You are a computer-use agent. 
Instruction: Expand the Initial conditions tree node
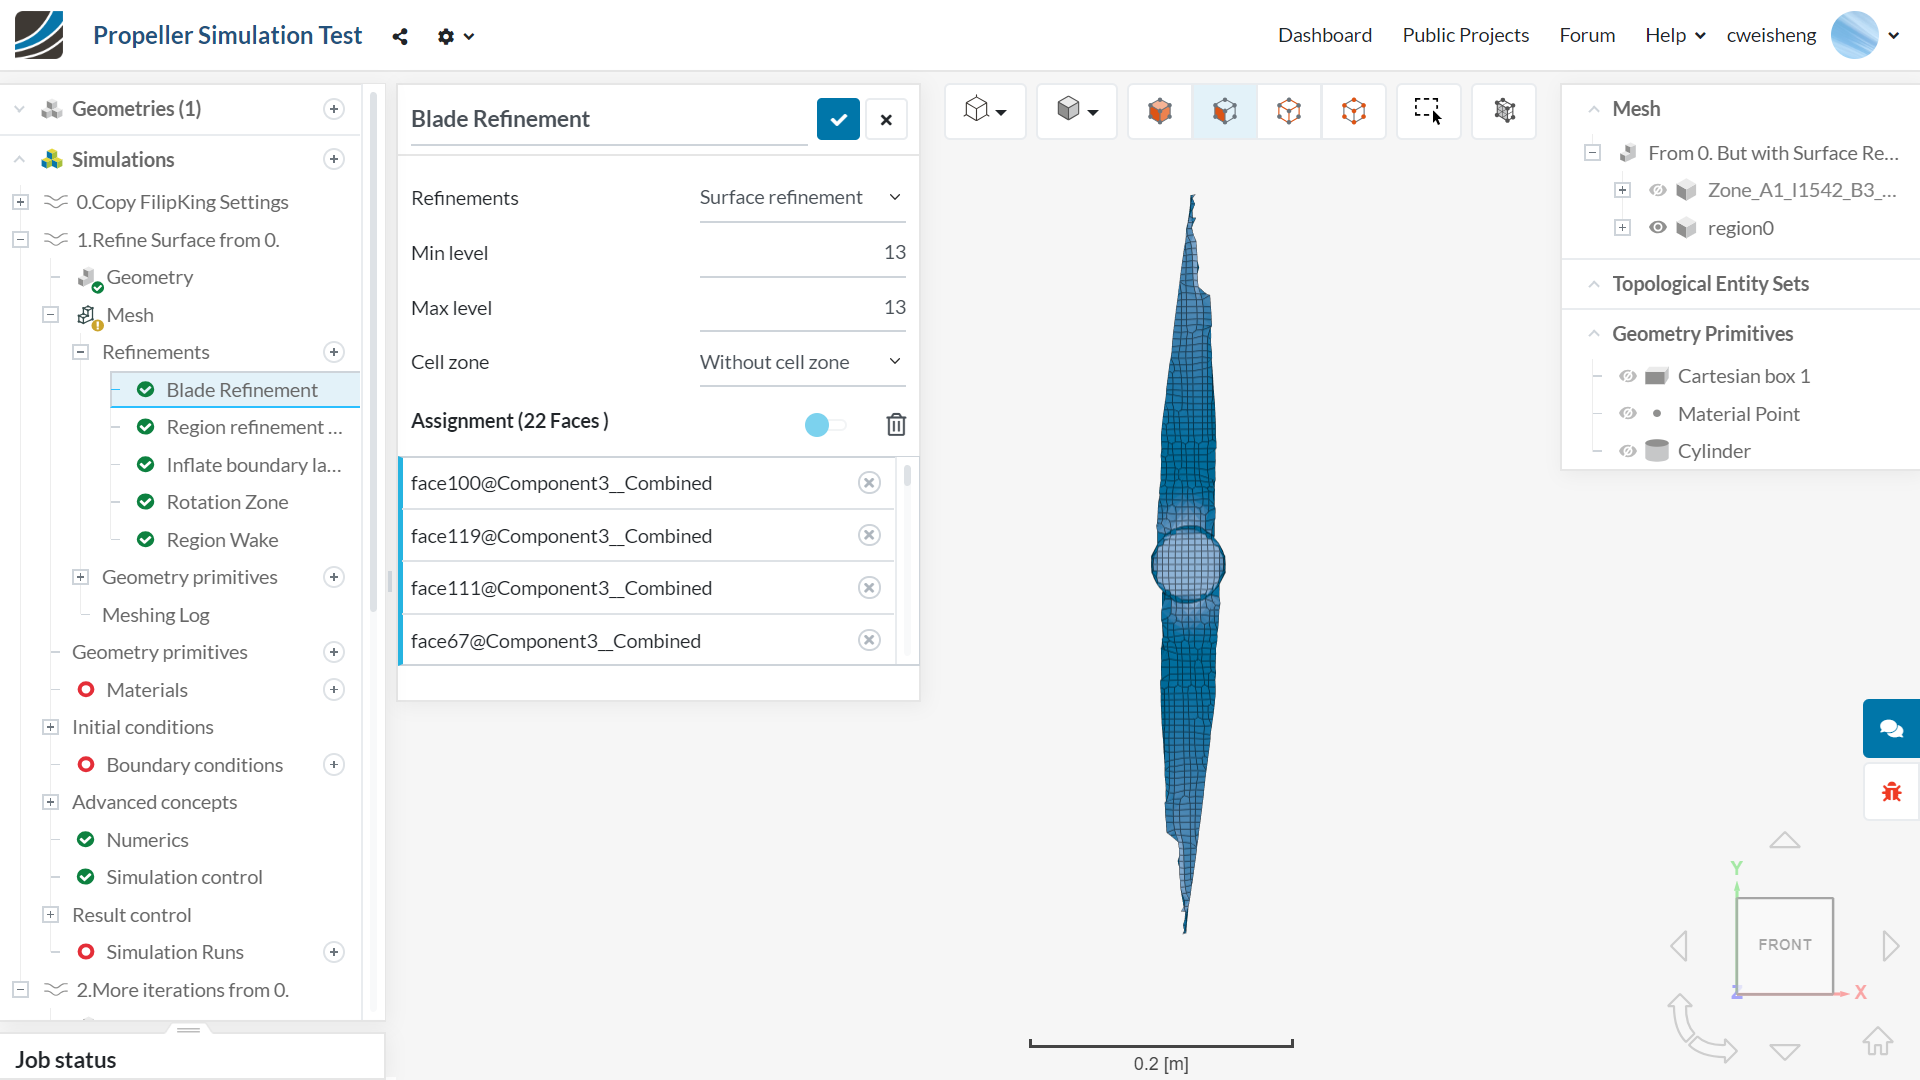[x=50, y=727]
